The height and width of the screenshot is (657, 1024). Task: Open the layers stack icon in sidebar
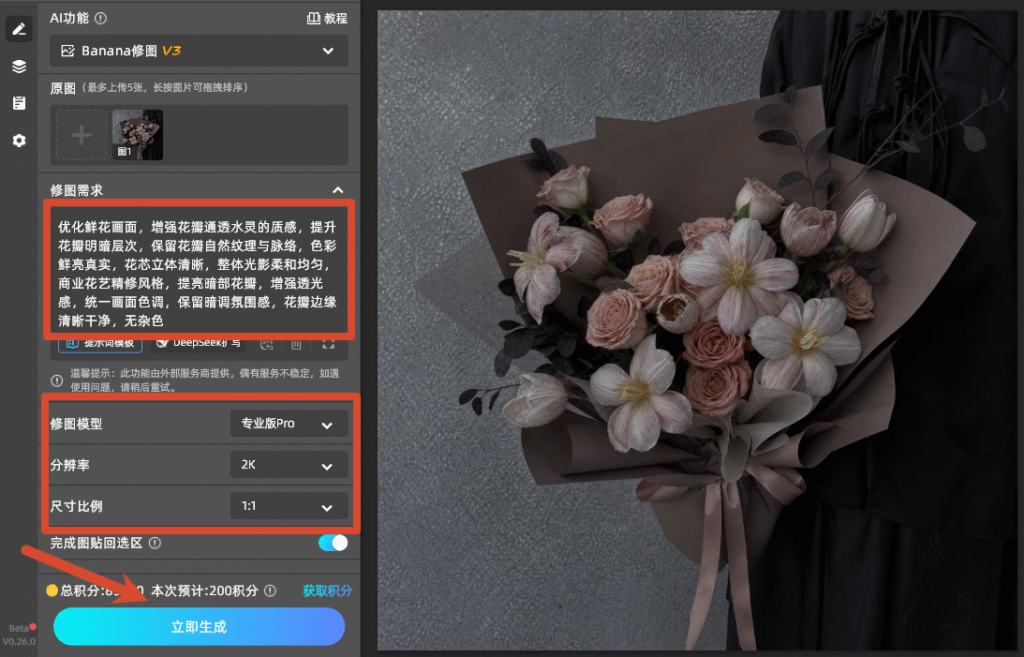(19, 66)
